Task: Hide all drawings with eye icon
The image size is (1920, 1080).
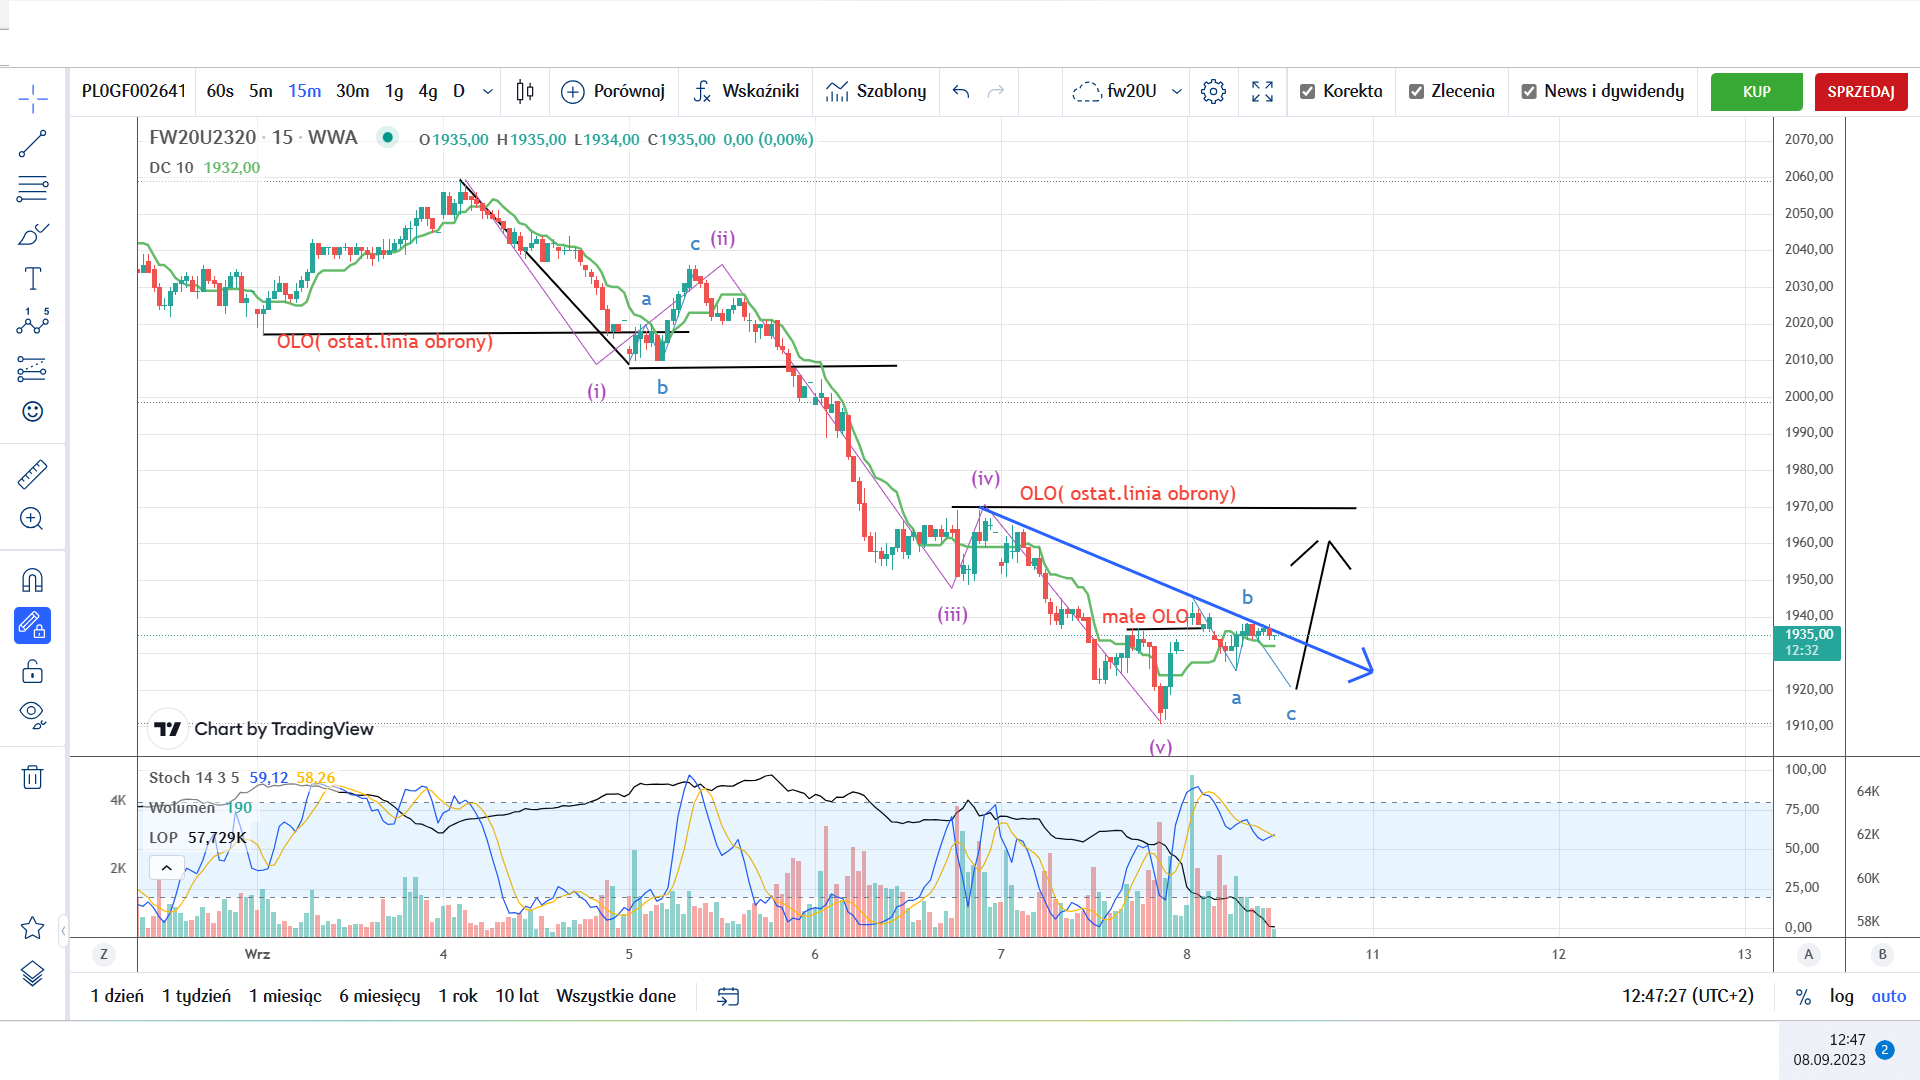Action: tap(33, 715)
